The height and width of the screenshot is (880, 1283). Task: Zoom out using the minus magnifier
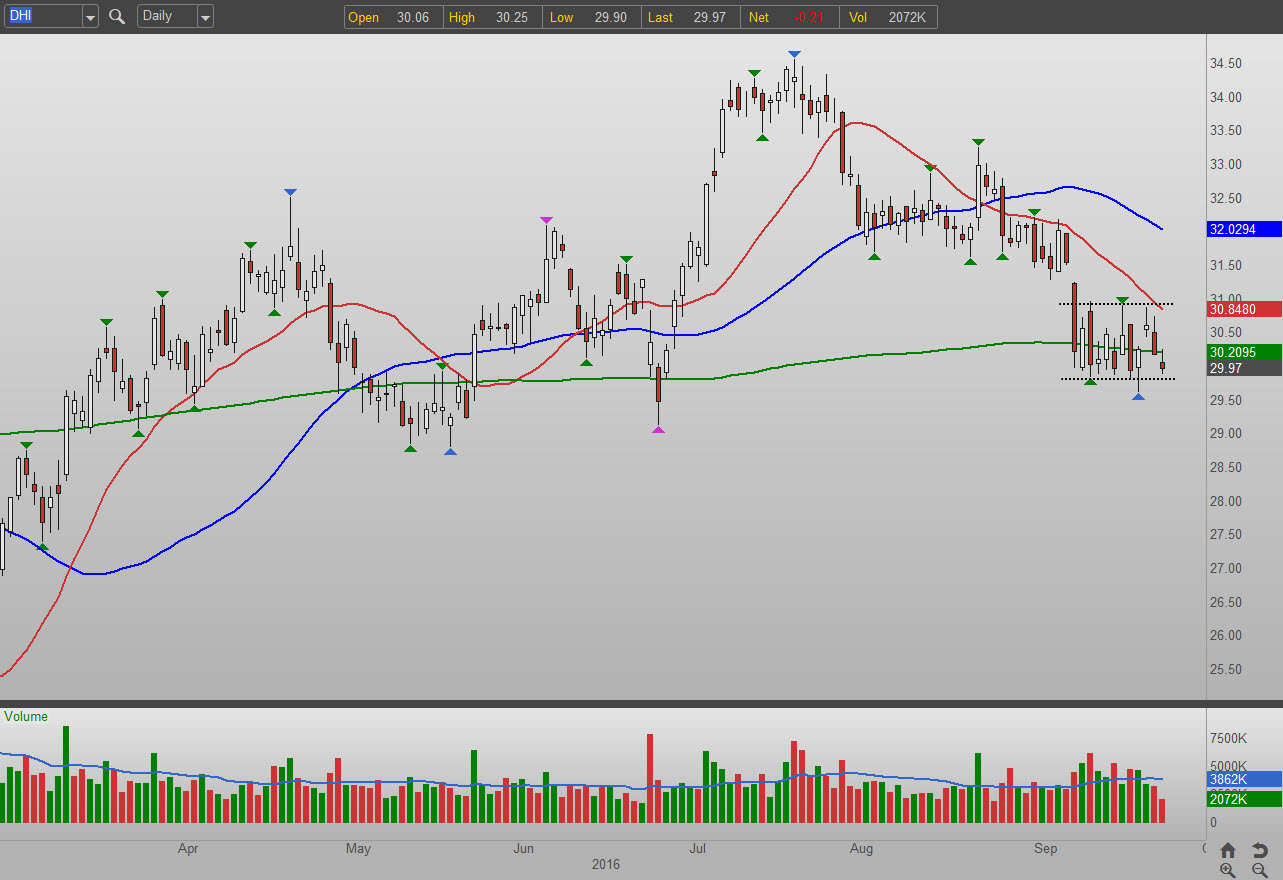(1259, 870)
